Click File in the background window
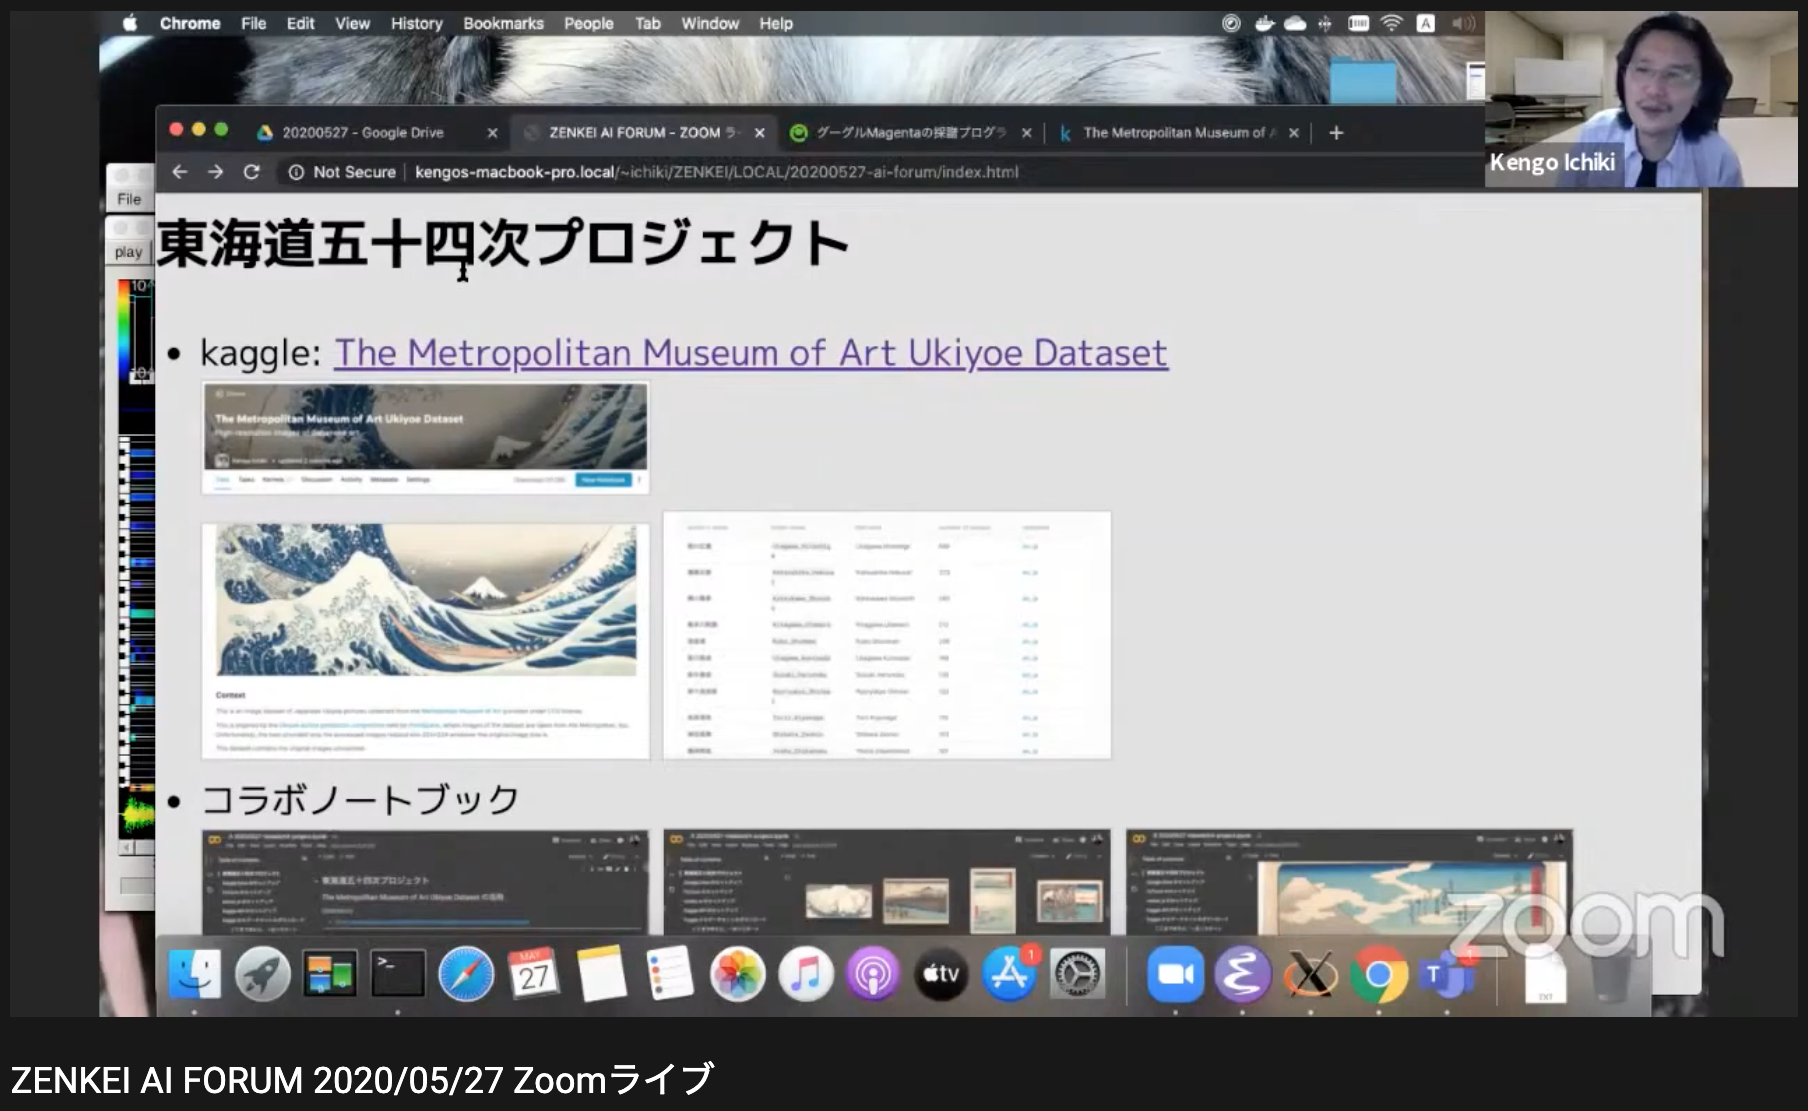Screen dimensions: 1808x1111 click(129, 199)
